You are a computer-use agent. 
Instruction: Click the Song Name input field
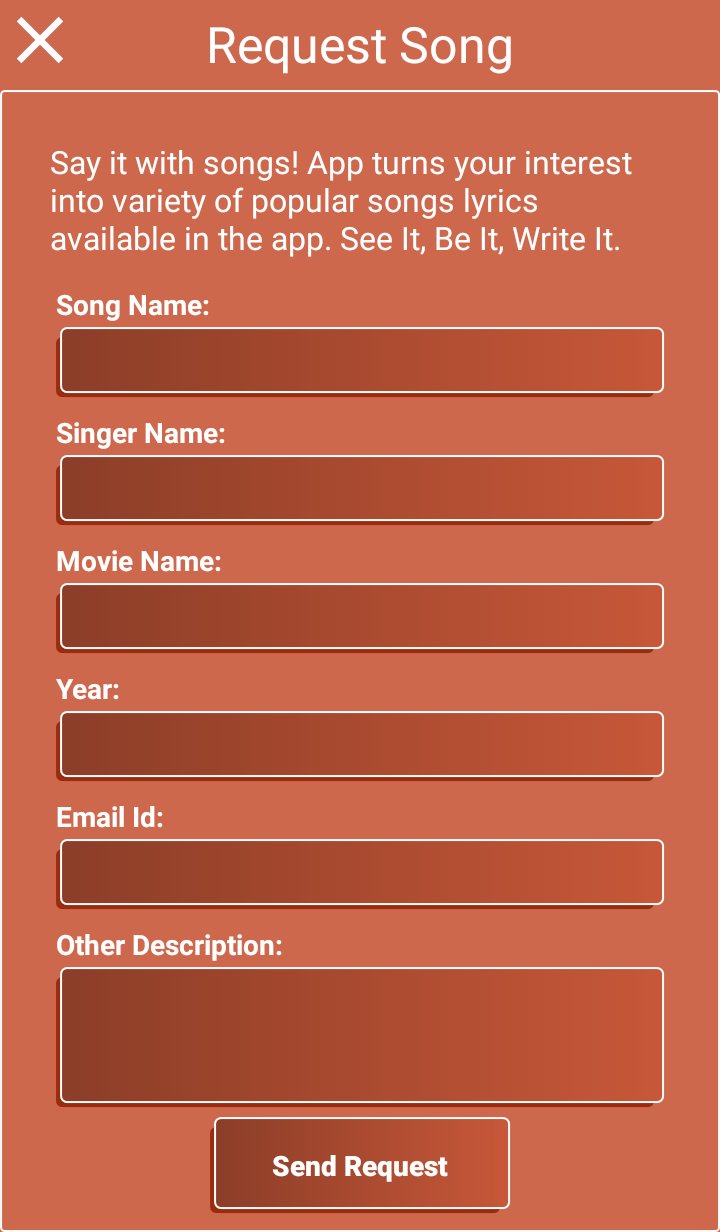361,360
